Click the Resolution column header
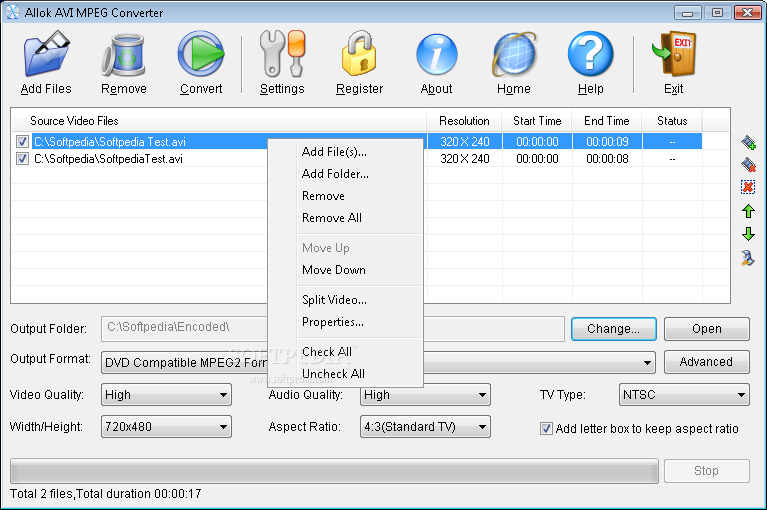Viewport: 767px width, 510px height. [x=464, y=121]
